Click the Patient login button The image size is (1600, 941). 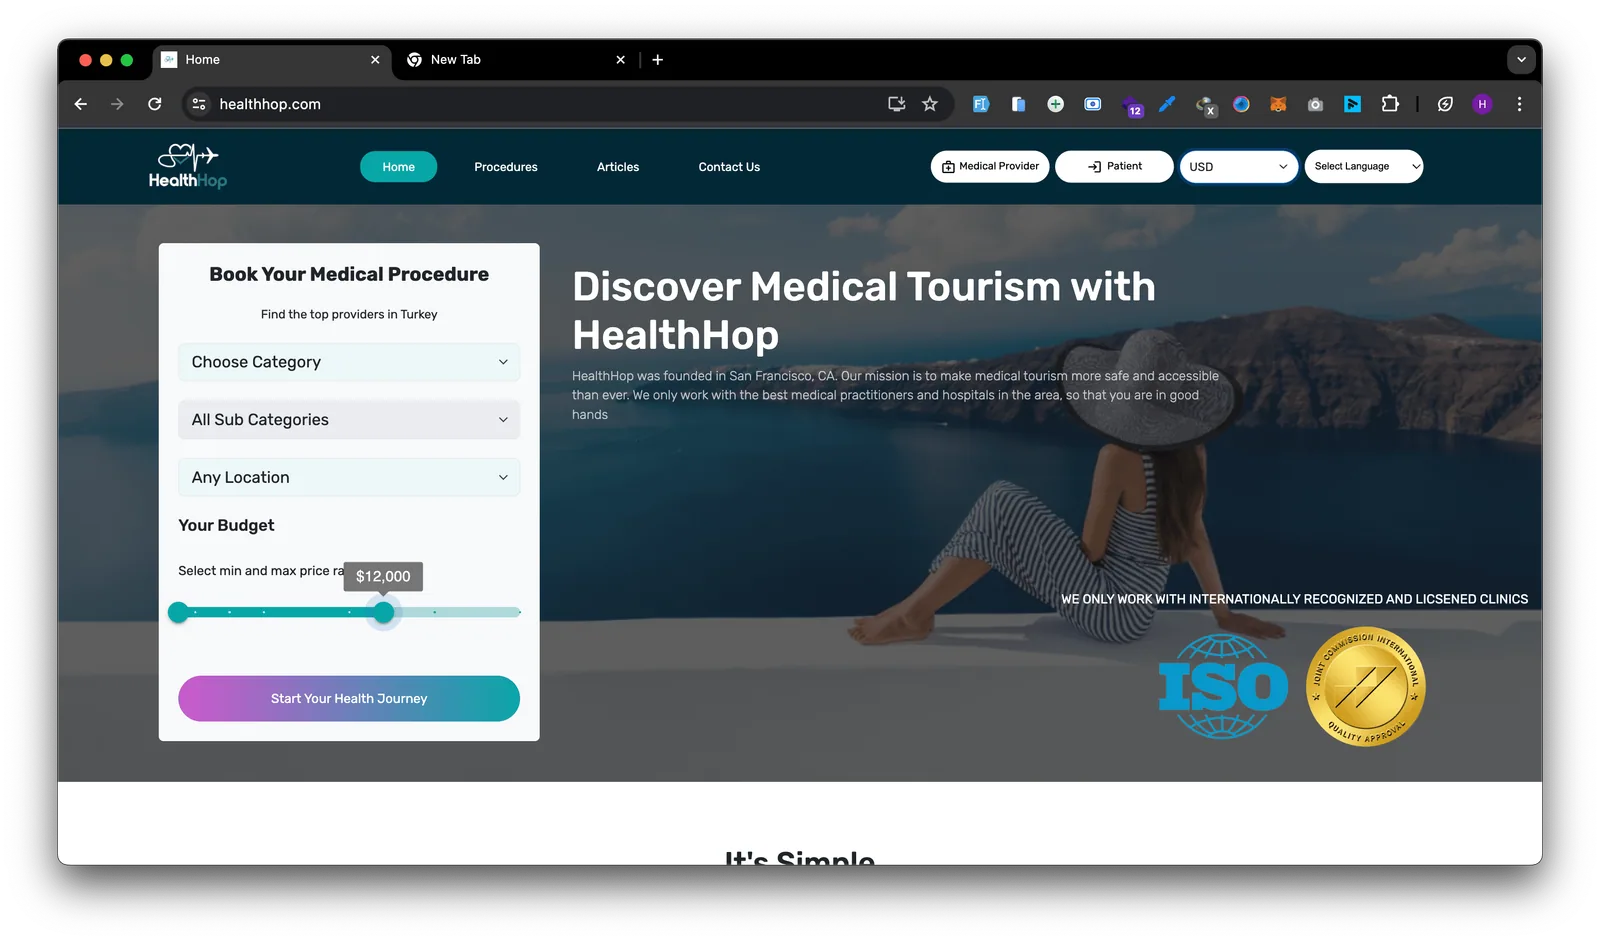point(1114,166)
